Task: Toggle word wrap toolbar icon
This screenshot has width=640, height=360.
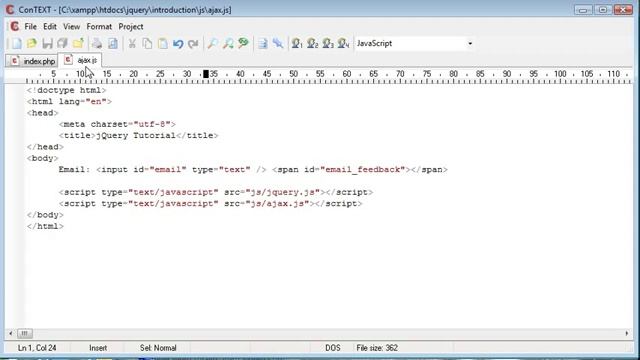Action: tap(262, 43)
